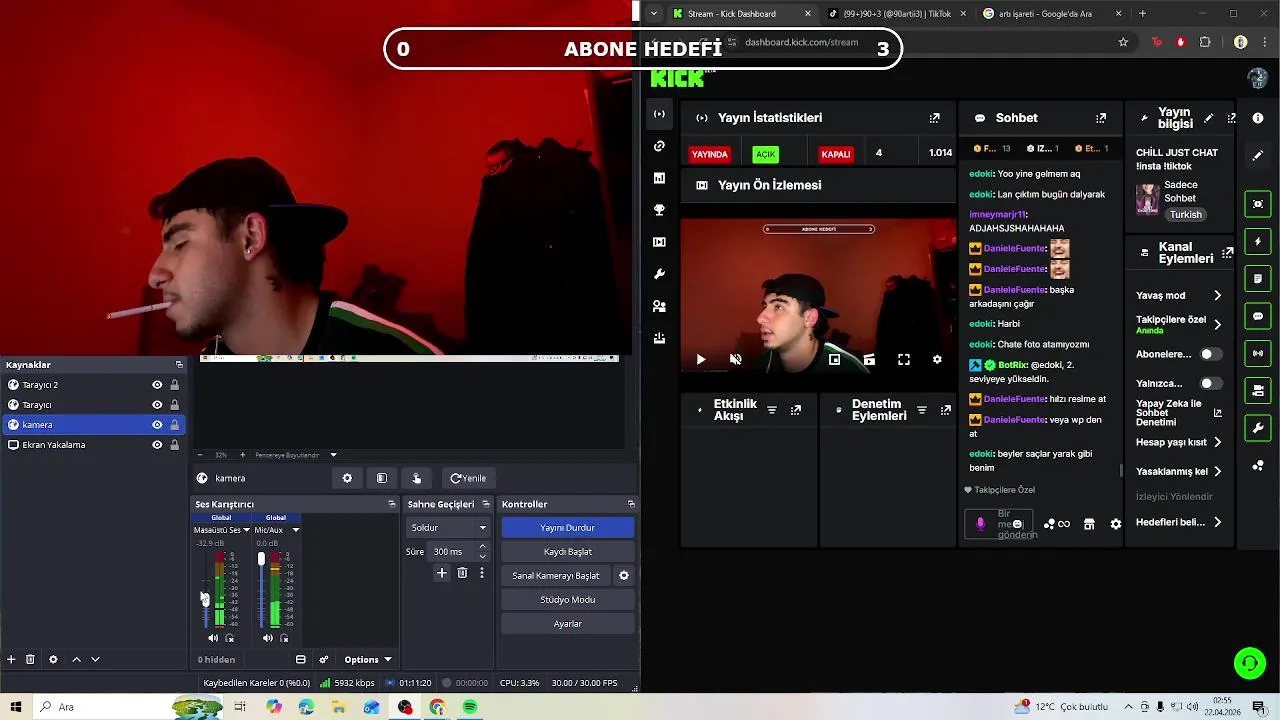This screenshot has height=720, width=1280.
Task: Increase the Süre duration stepper
Action: point(483,547)
